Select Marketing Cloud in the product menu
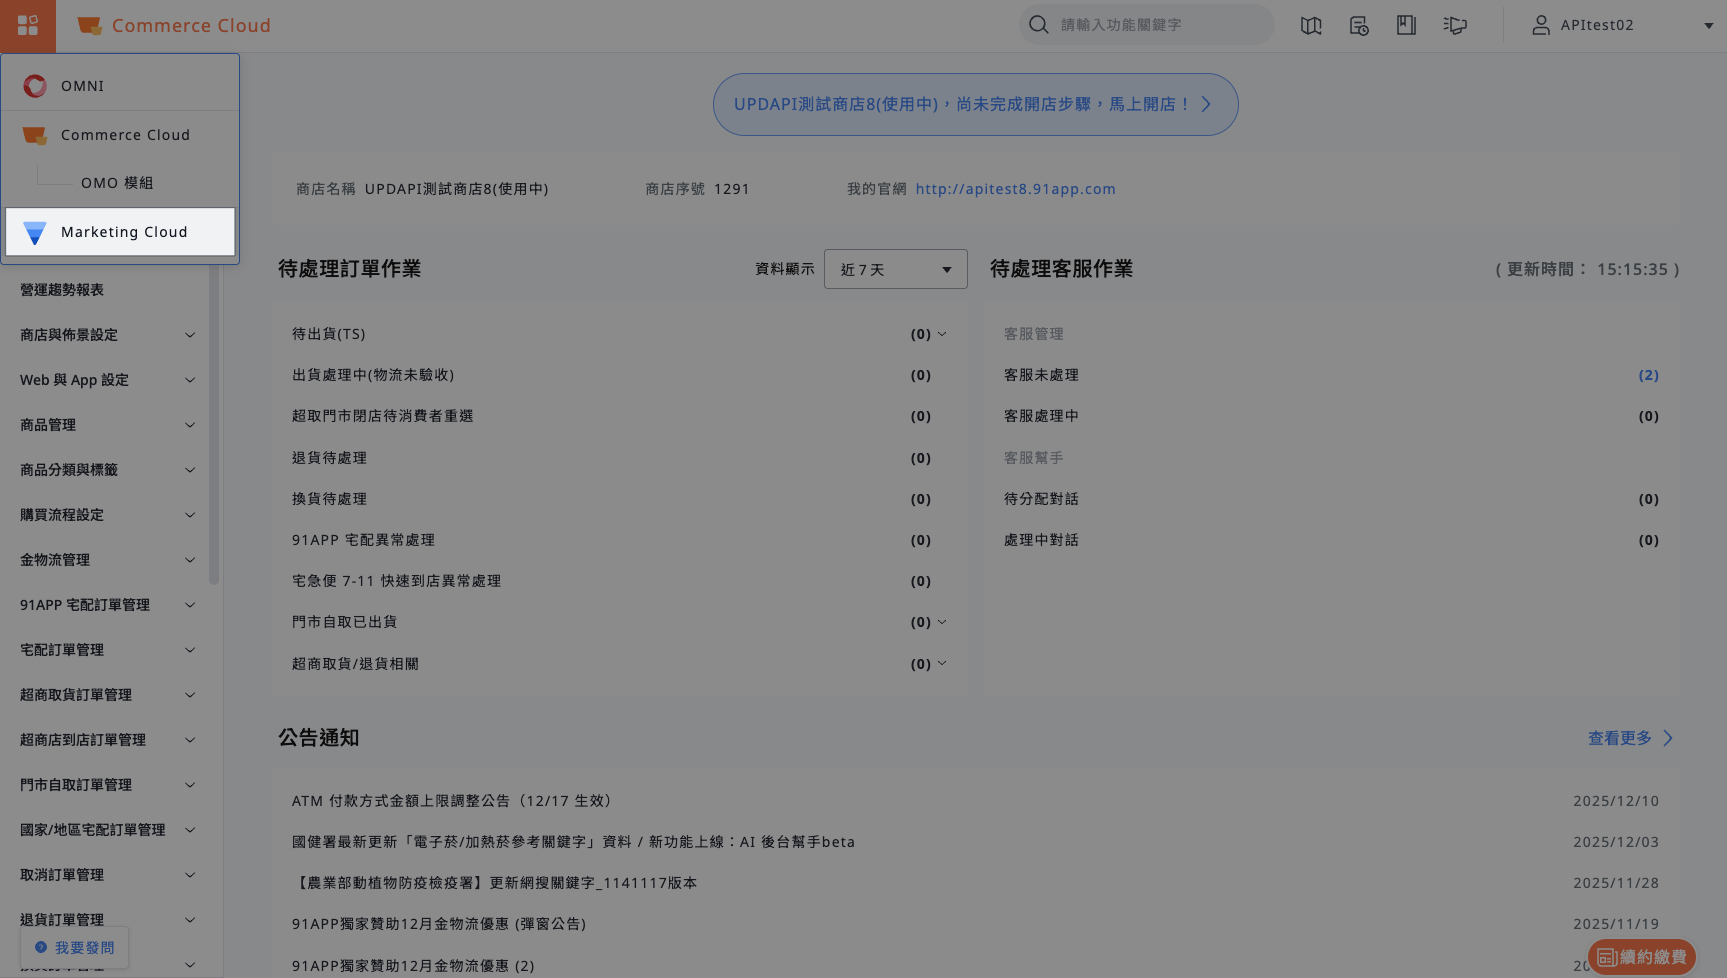 tap(120, 232)
